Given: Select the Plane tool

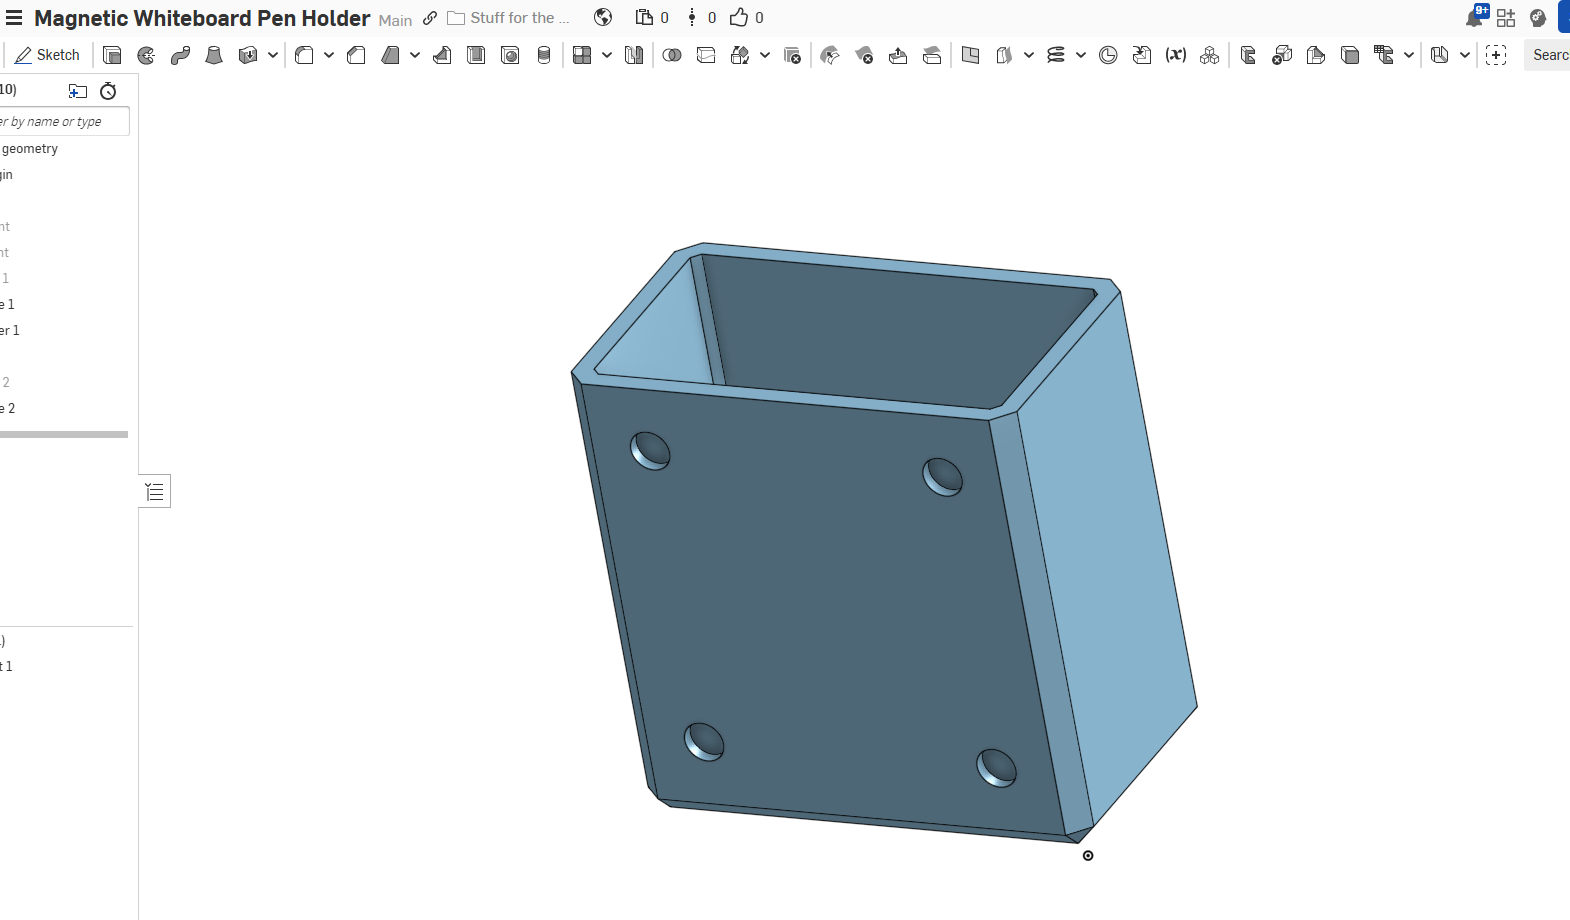Looking at the screenshot, I should (x=970, y=55).
